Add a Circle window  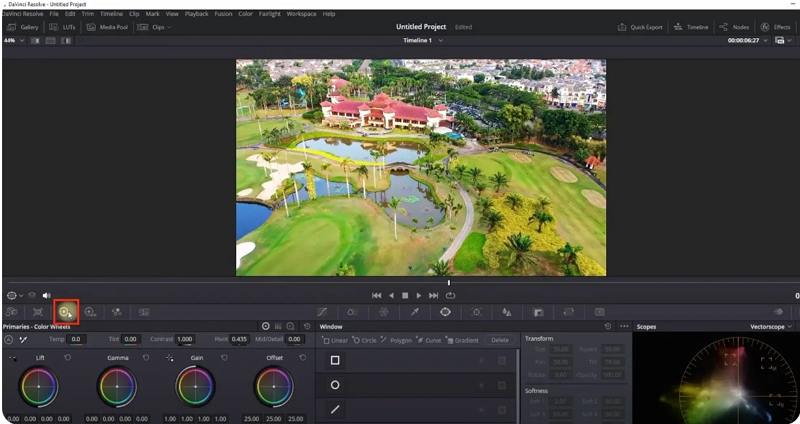pyautogui.click(x=364, y=340)
